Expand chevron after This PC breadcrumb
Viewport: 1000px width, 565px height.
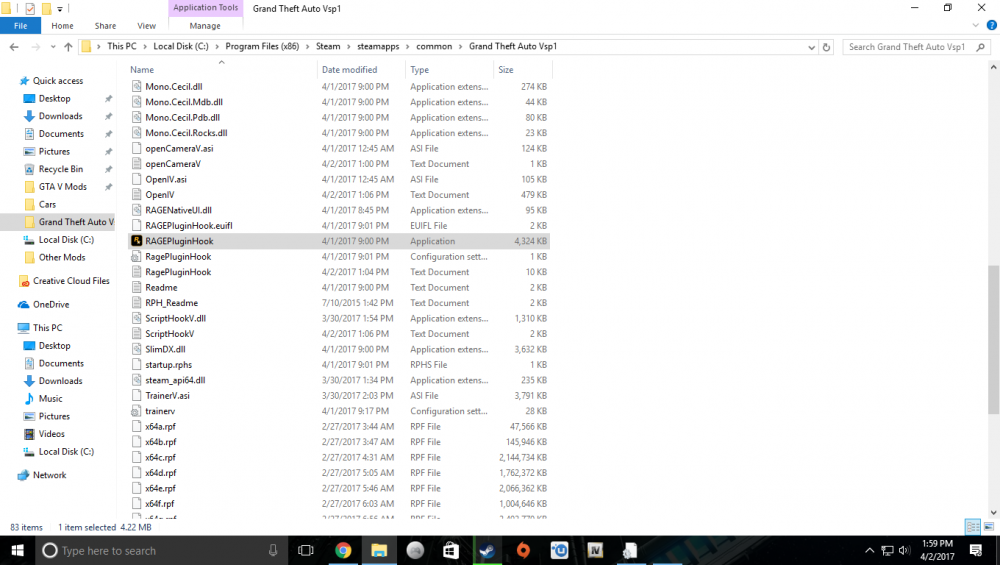[145, 47]
